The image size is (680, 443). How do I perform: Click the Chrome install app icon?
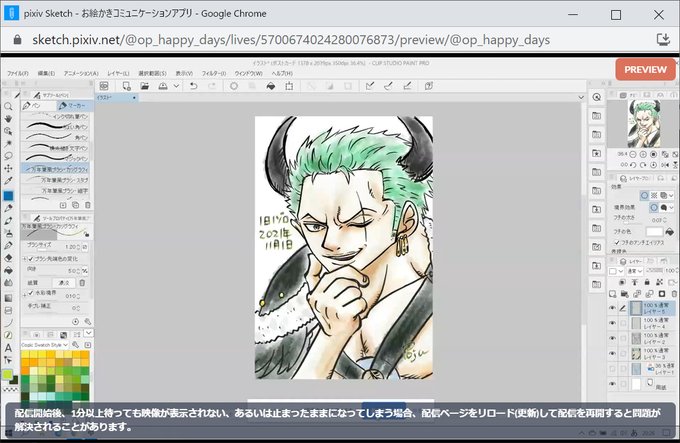[663, 39]
